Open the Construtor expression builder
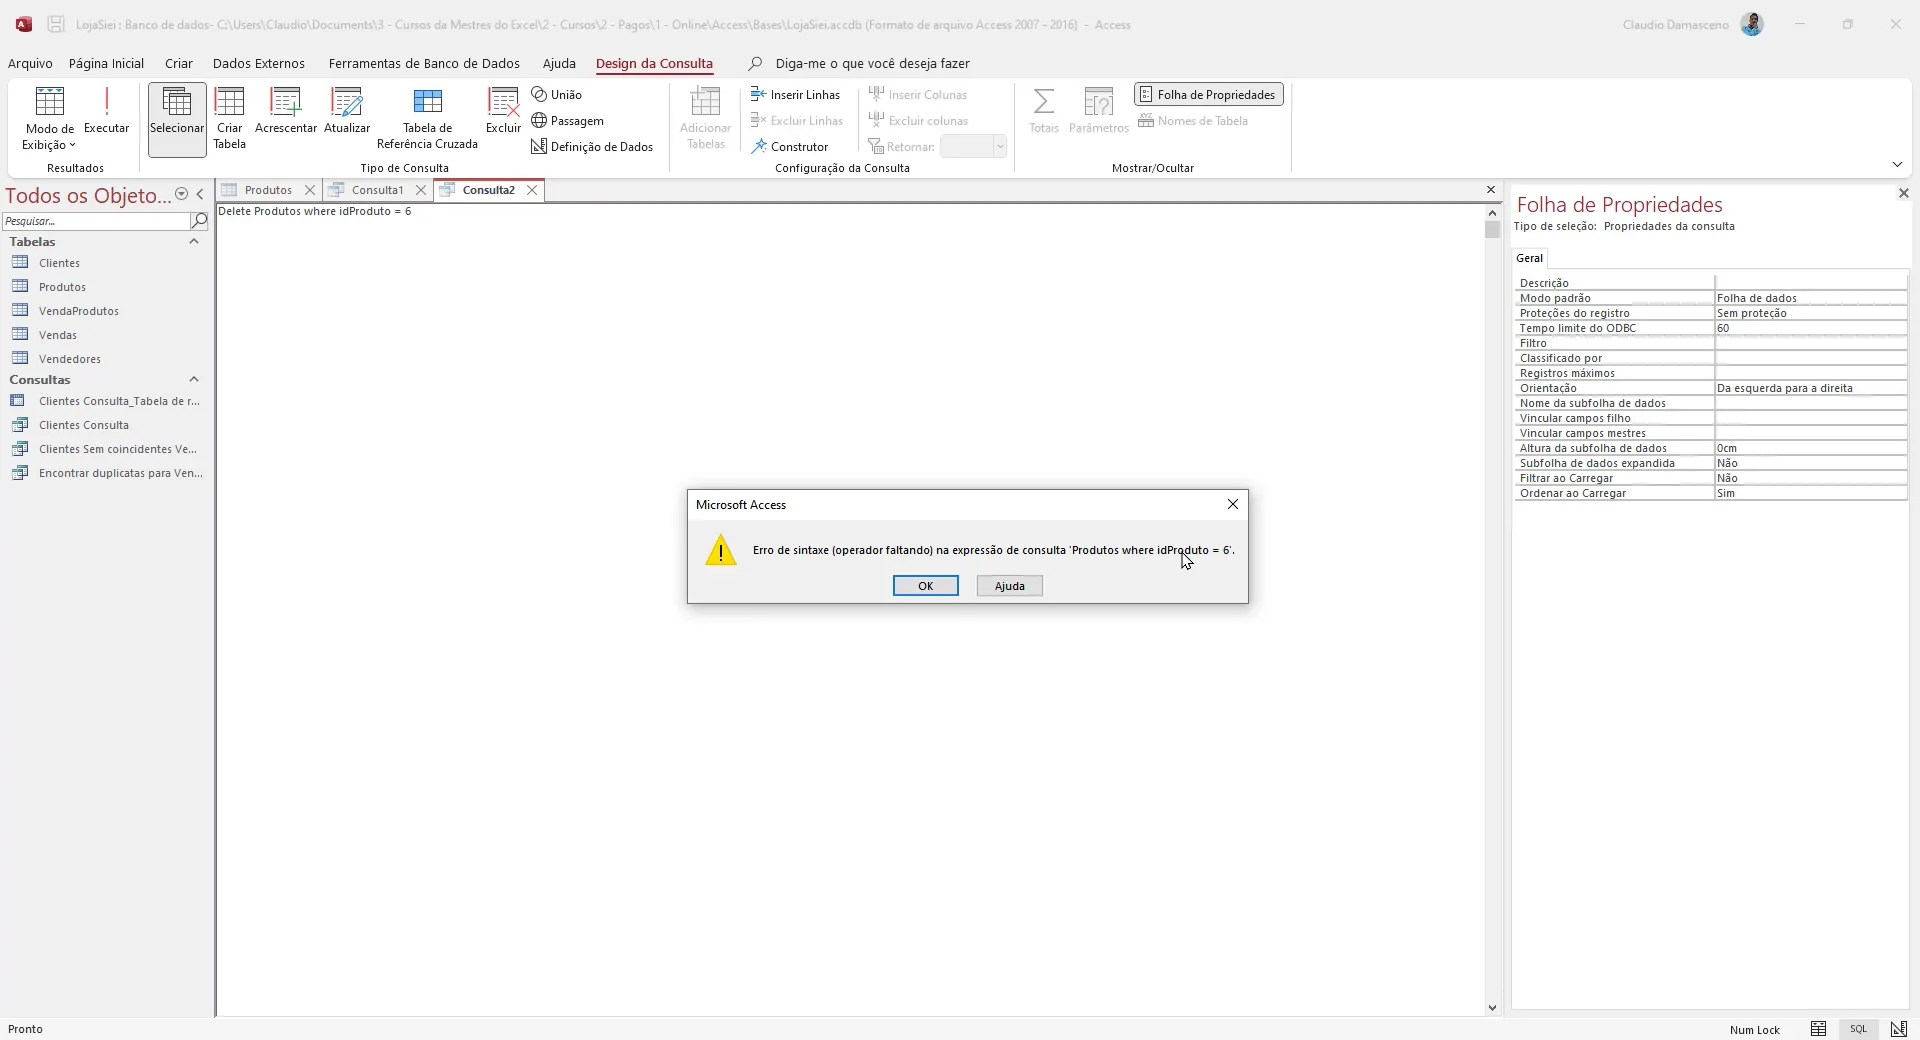Viewport: 1920px width, 1040px height. 792,146
